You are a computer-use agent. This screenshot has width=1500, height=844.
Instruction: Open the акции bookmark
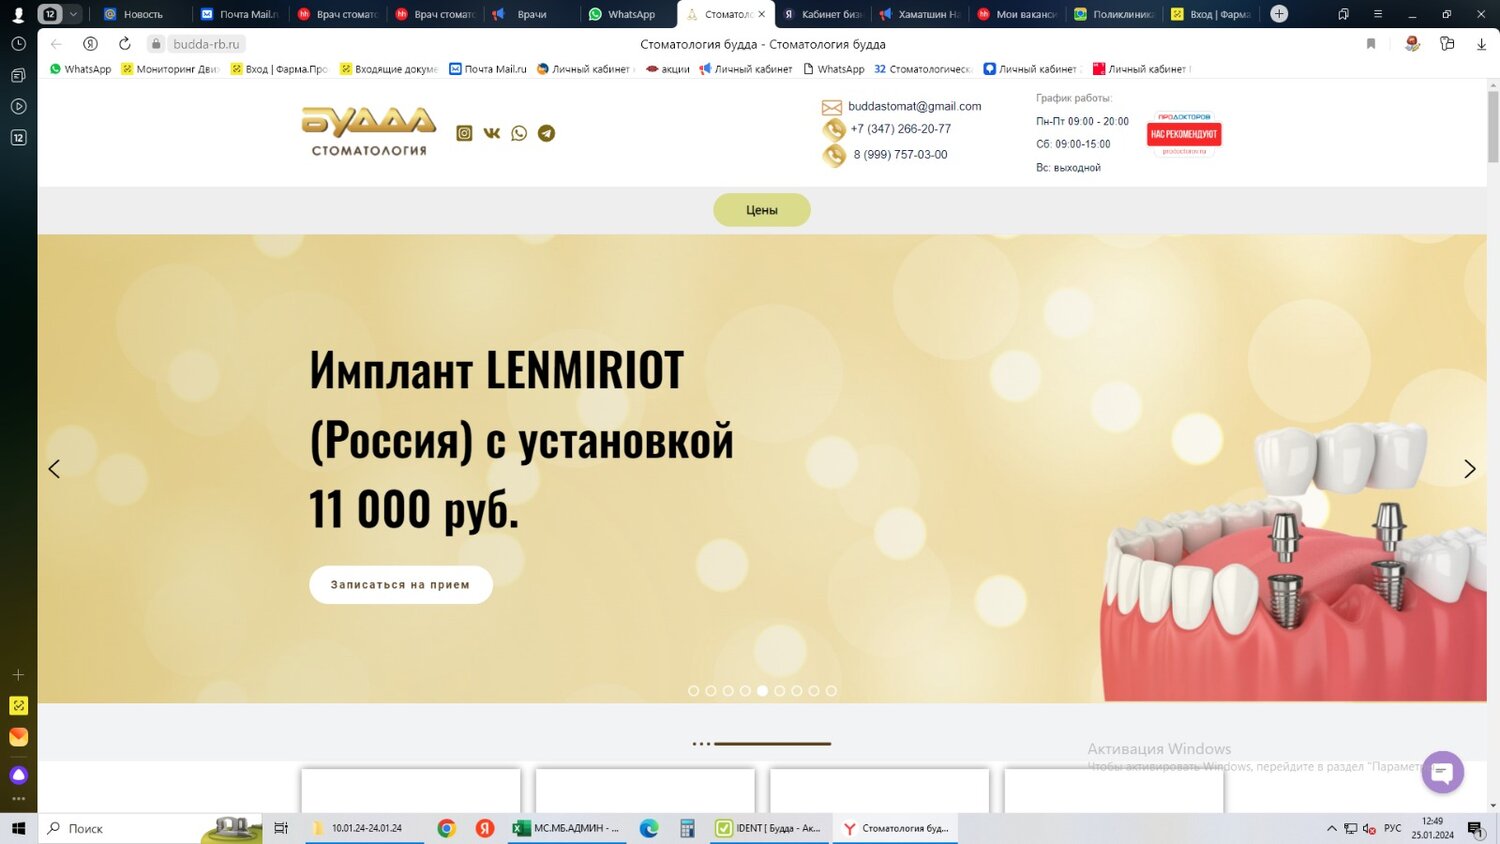coord(668,69)
